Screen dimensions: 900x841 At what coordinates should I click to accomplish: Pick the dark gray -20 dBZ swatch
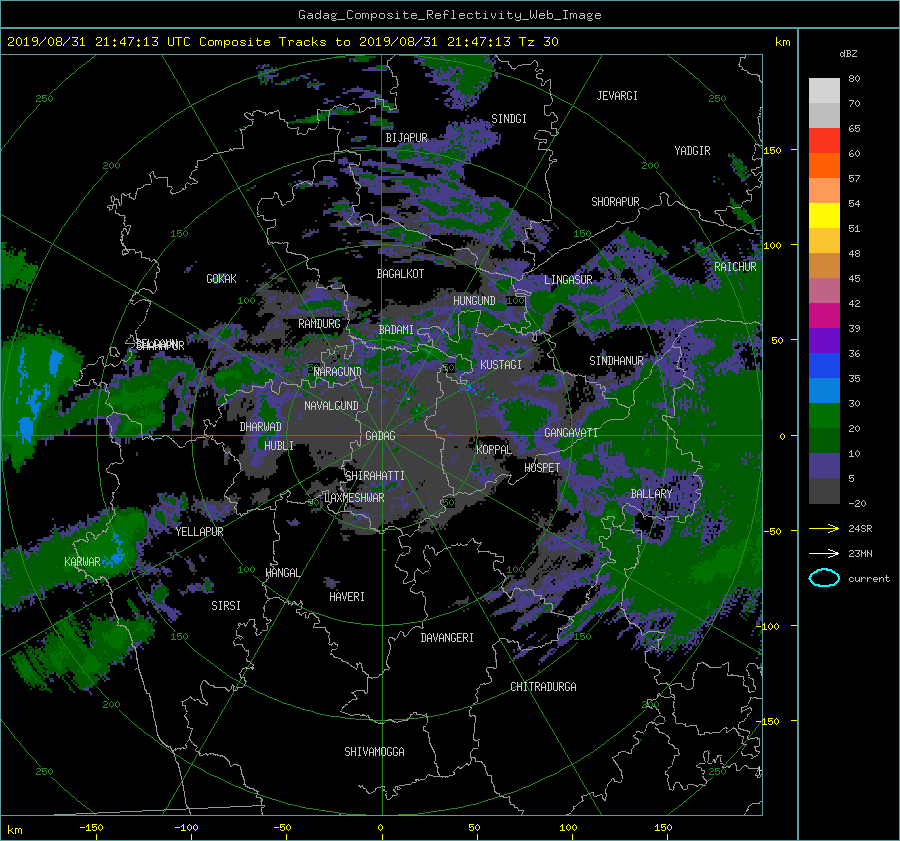pyautogui.click(x=824, y=490)
